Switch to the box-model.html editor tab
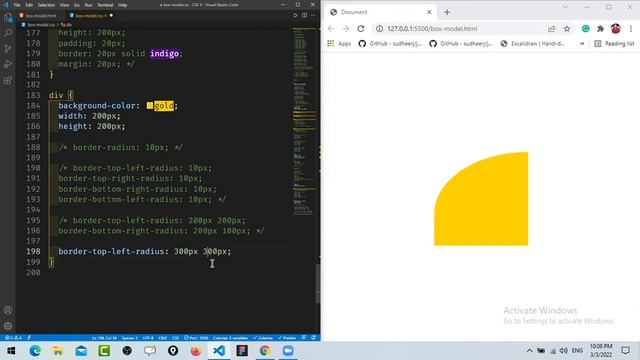 tap(40, 16)
